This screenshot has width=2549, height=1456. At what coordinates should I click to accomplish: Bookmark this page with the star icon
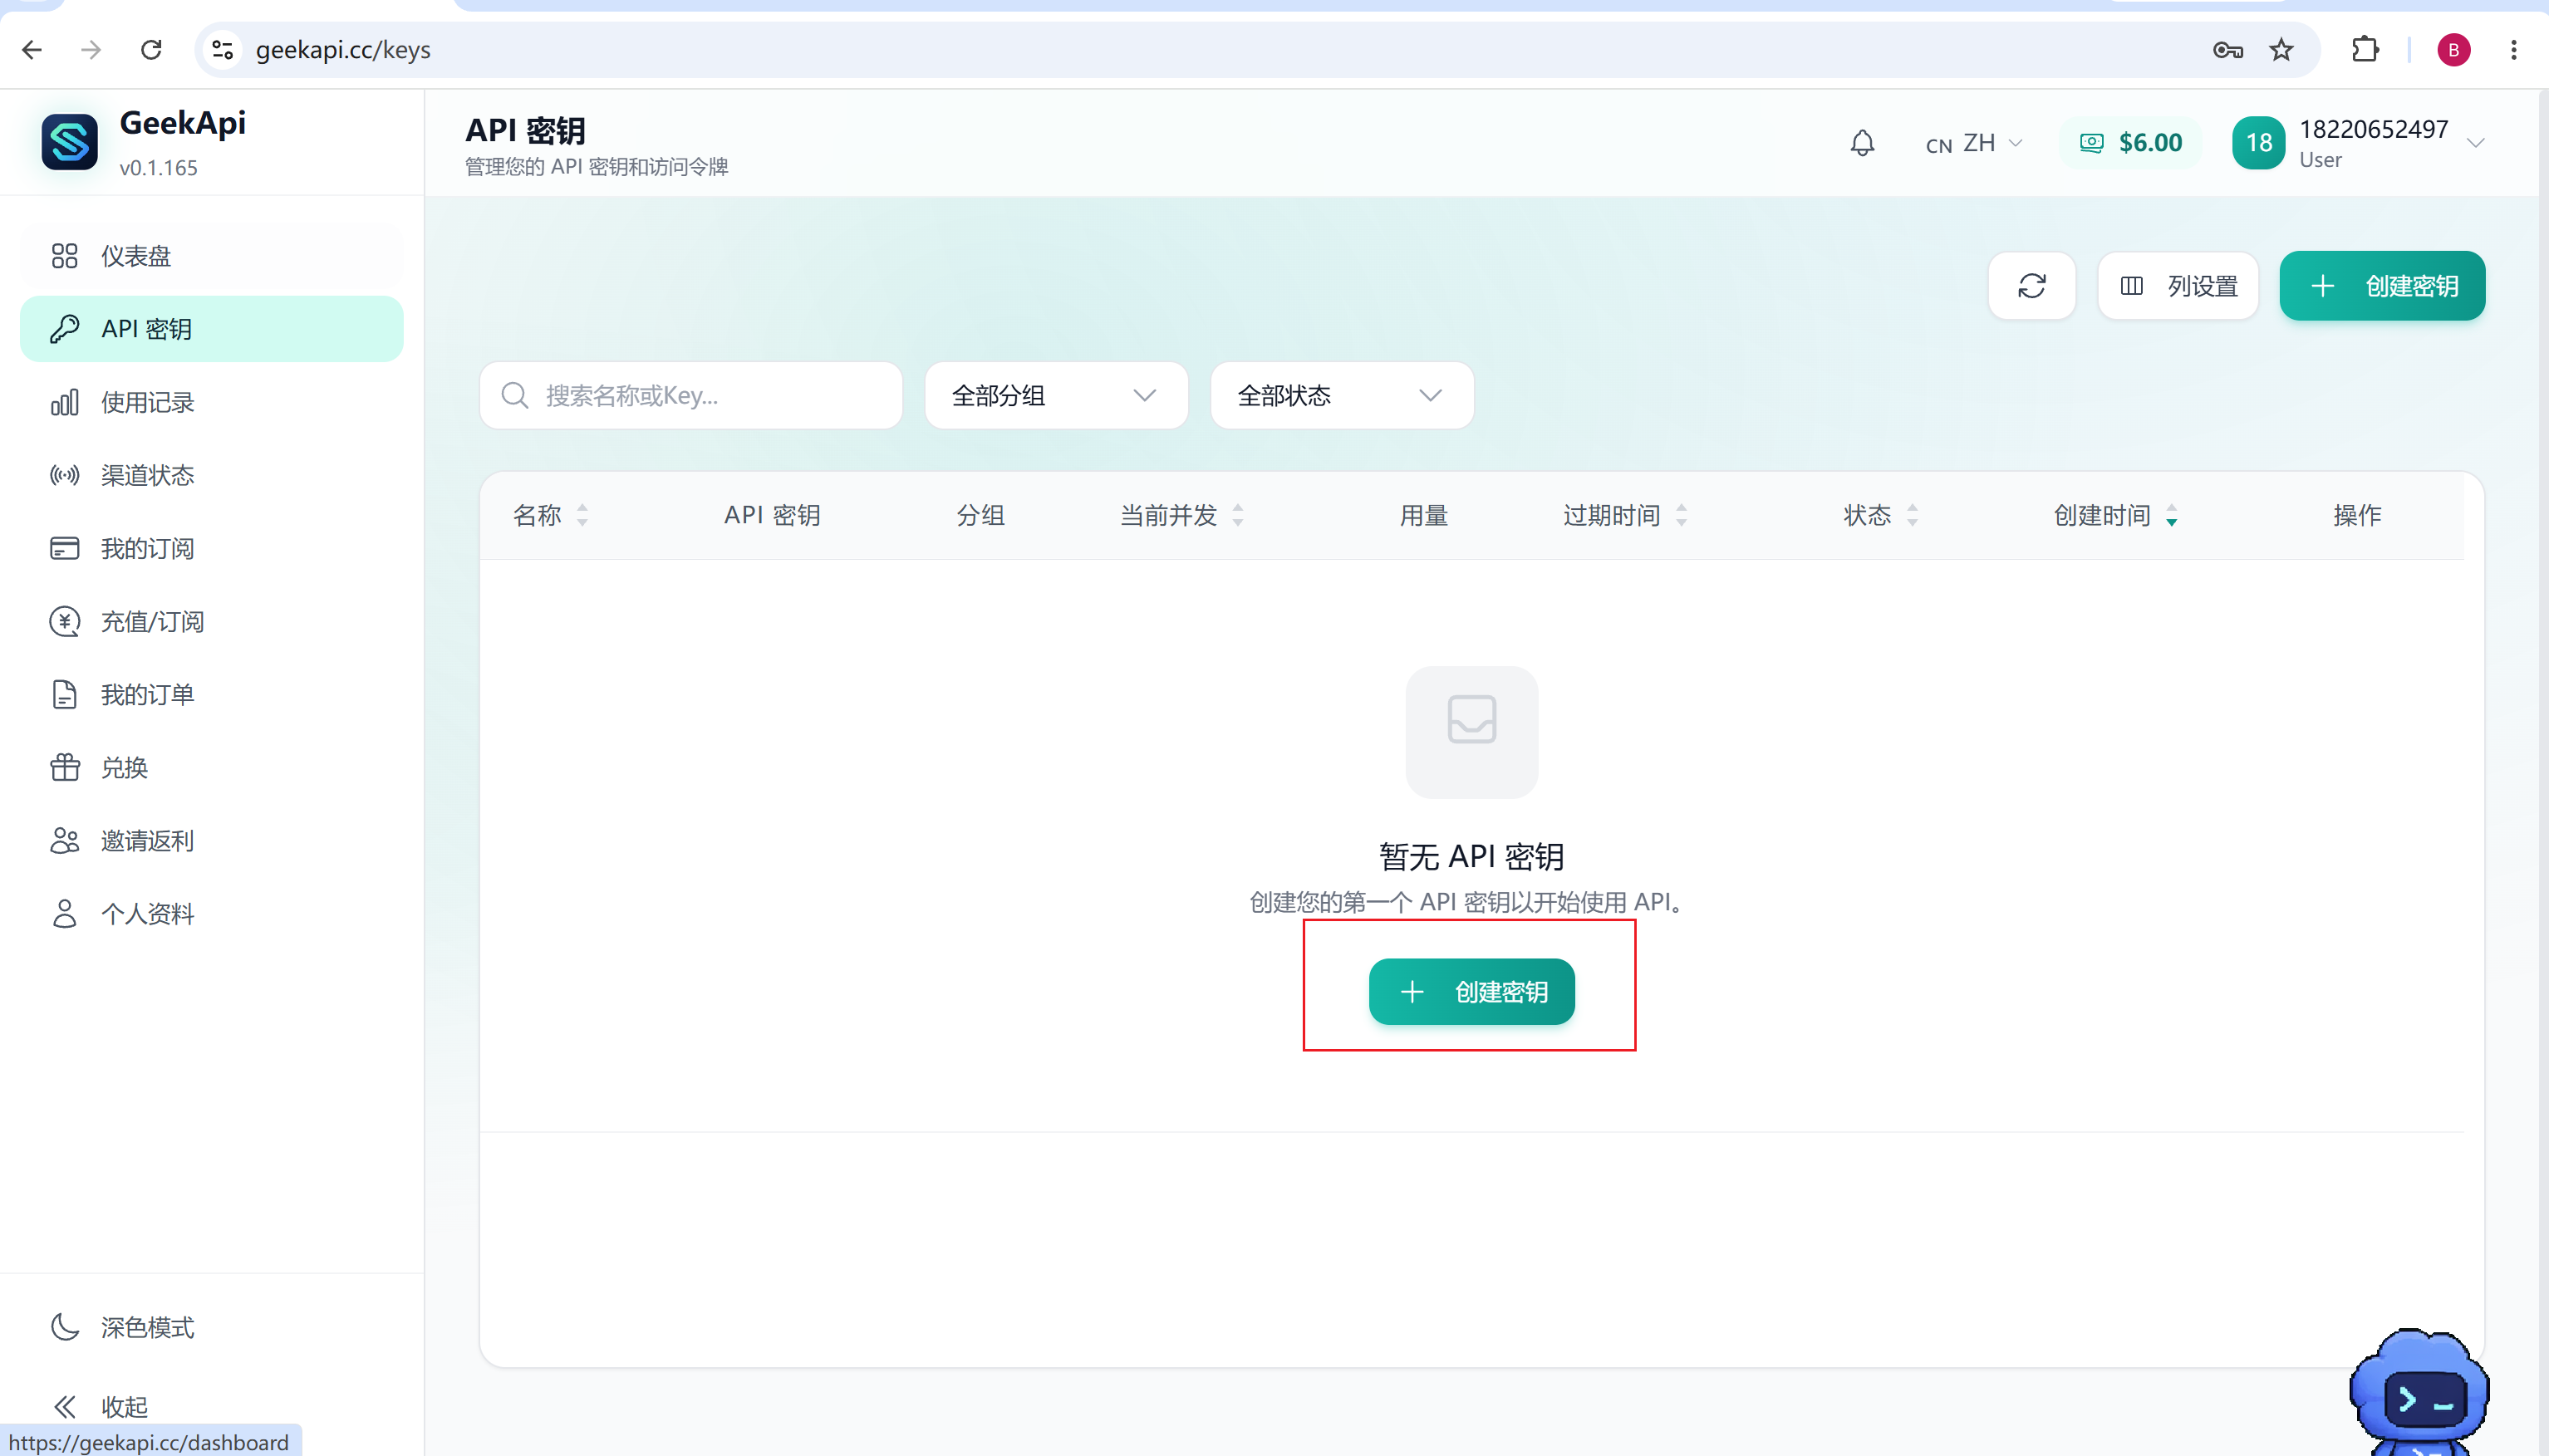(x=2281, y=50)
